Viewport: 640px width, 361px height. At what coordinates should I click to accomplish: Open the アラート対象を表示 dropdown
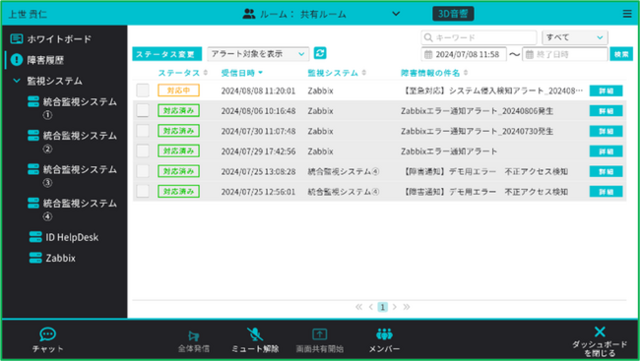[258, 54]
